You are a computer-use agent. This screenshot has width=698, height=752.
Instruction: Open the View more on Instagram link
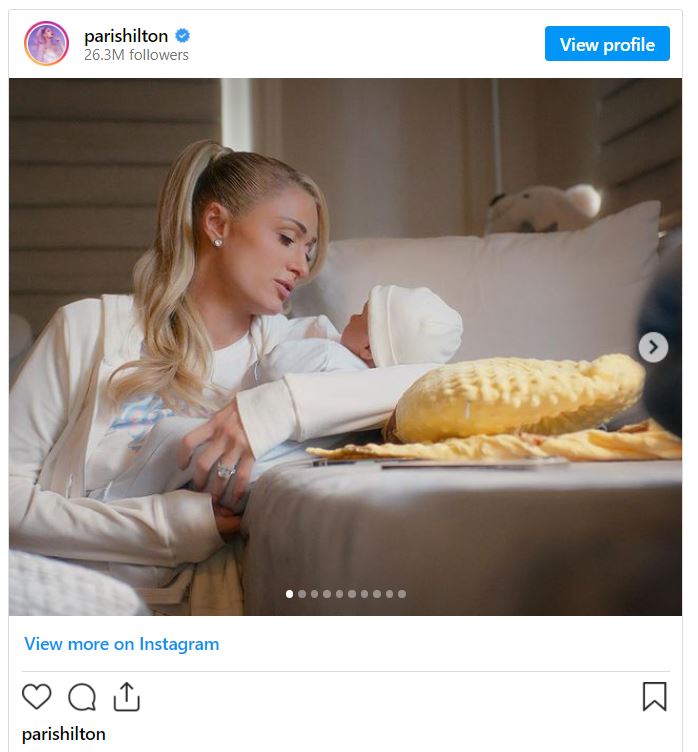point(121,644)
